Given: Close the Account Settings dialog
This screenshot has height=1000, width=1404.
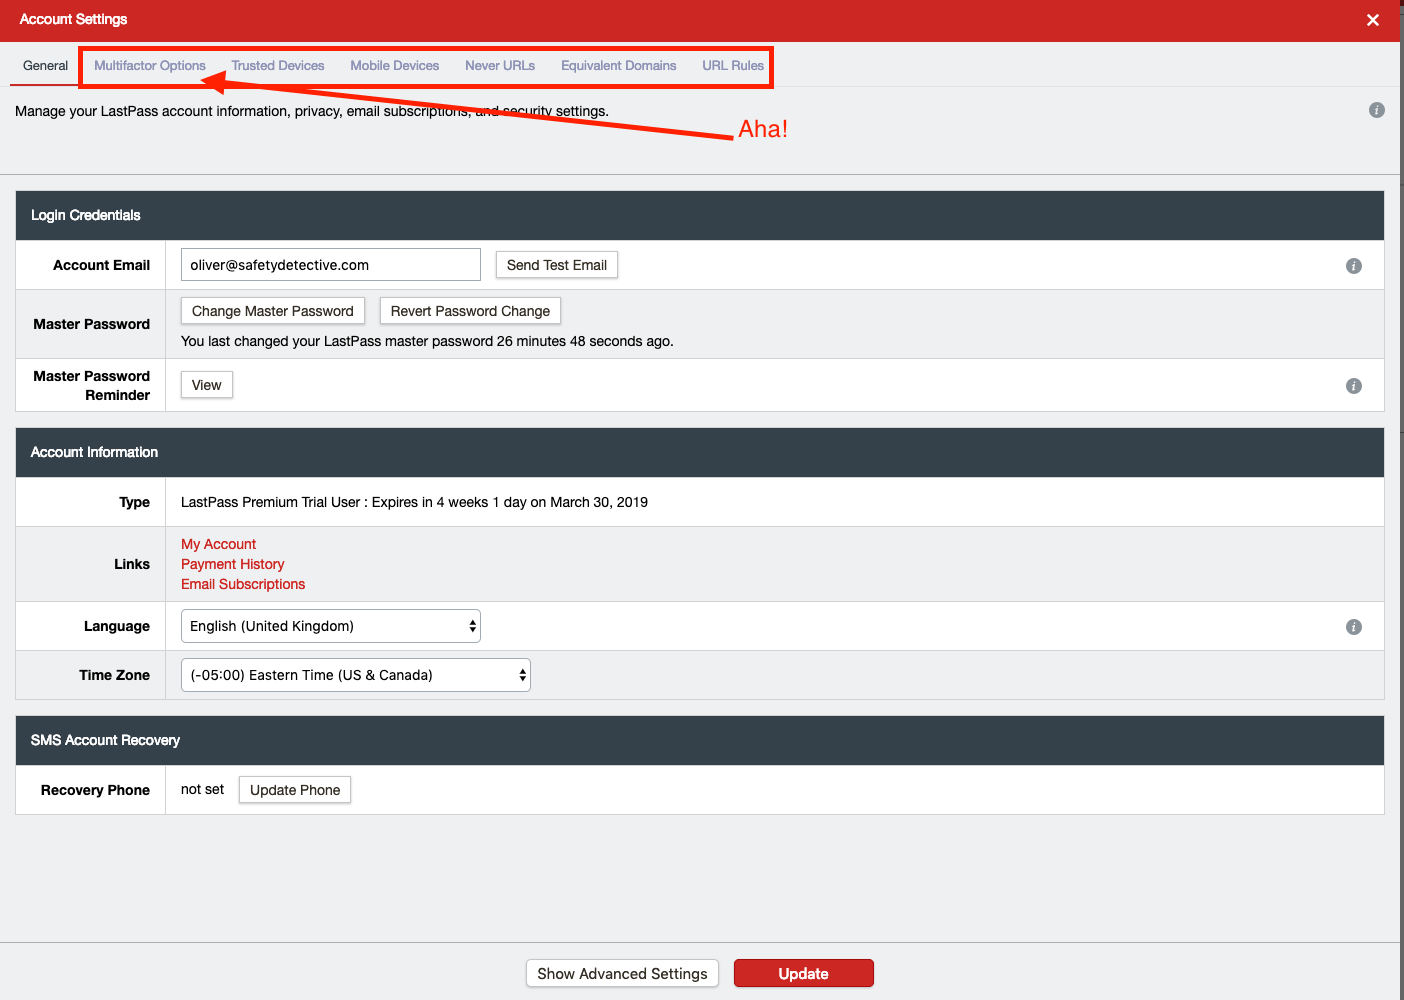Looking at the screenshot, I should [1373, 20].
